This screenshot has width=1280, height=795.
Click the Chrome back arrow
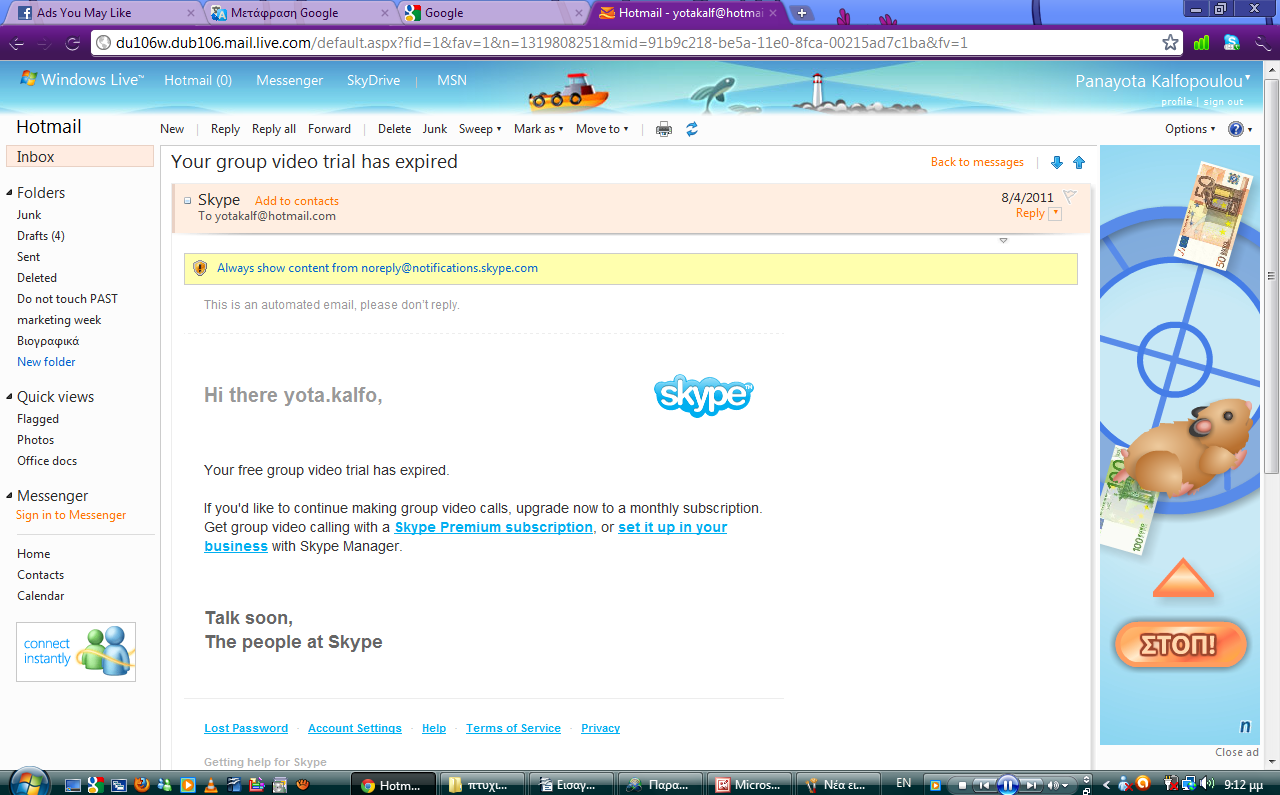coord(16,43)
